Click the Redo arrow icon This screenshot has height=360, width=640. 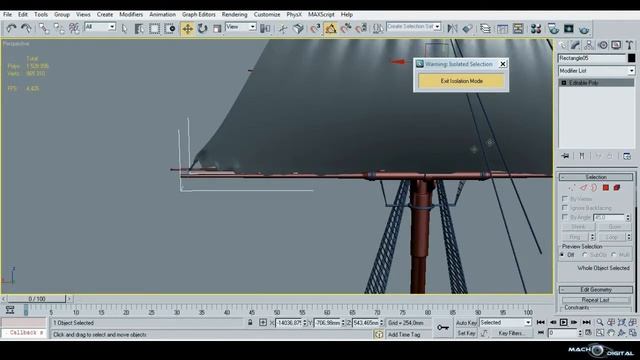[x=26, y=28]
